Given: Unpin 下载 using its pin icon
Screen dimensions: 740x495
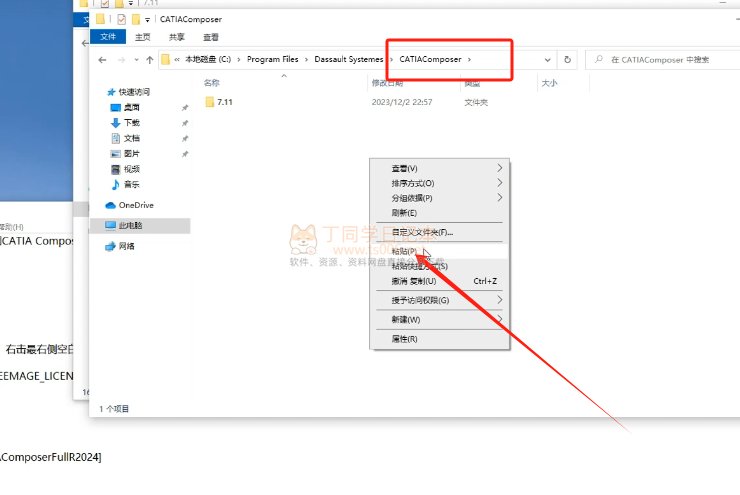Looking at the screenshot, I should pyautogui.click(x=185, y=123).
